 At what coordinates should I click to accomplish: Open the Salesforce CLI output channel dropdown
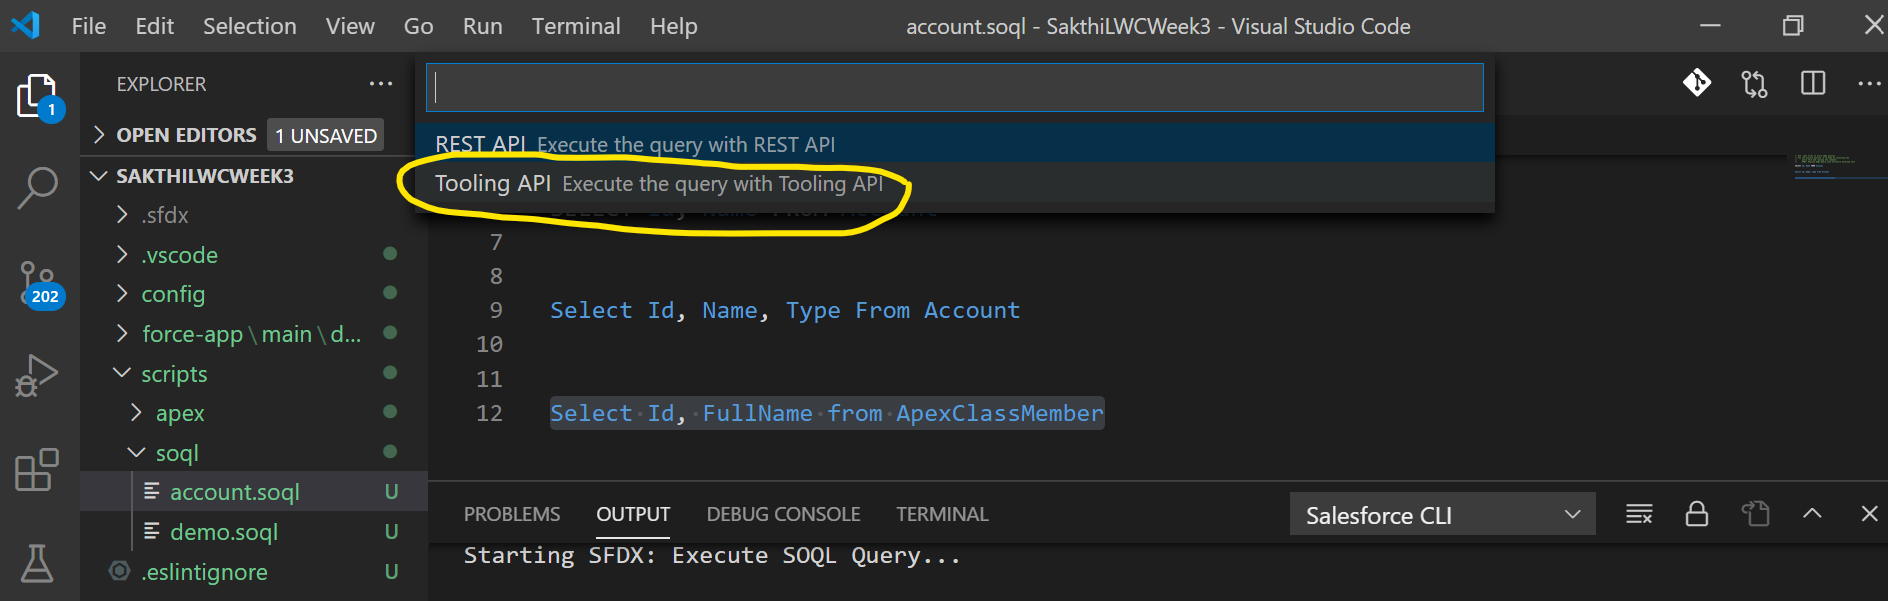coord(1443,514)
